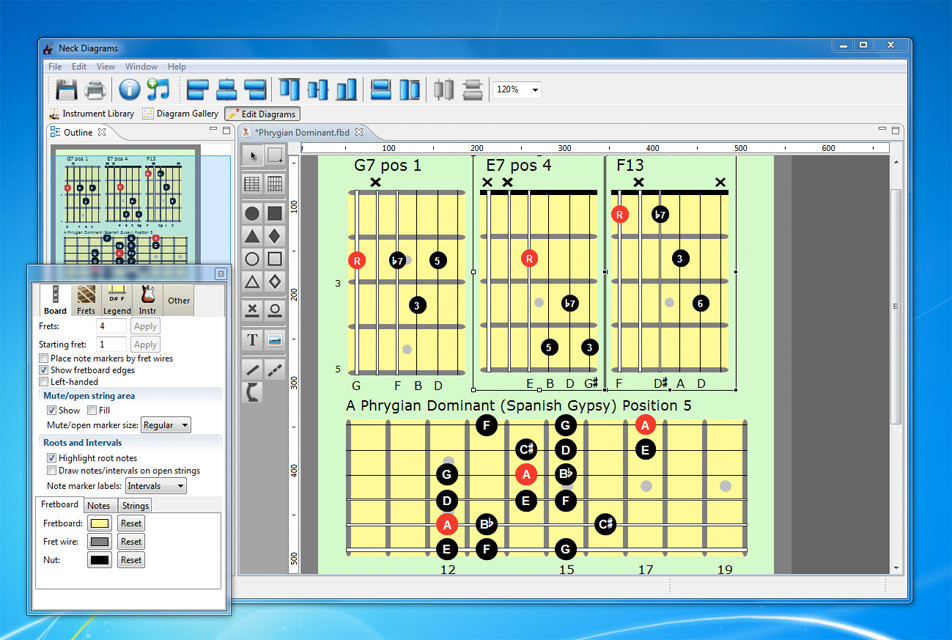Switch to the Strings color tab
Viewport: 952px width, 640px height.
[x=135, y=505]
